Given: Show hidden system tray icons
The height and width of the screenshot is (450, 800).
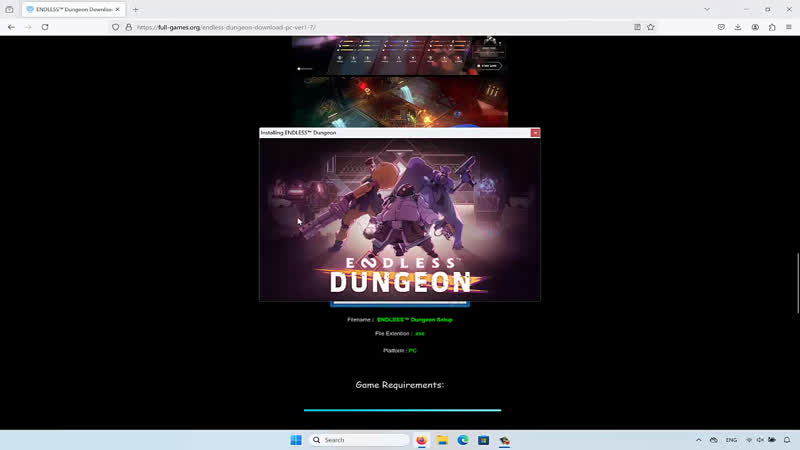Looking at the screenshot, I should coord(698,440).
